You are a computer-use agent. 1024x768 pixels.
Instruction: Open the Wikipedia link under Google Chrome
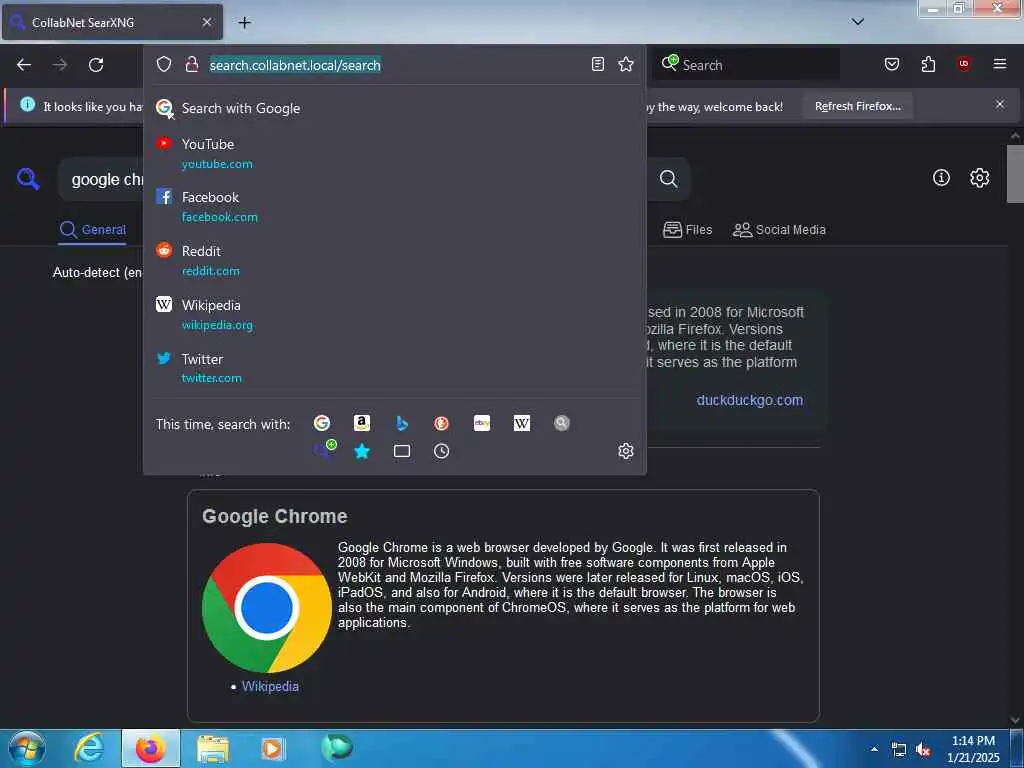click(270, 686)
